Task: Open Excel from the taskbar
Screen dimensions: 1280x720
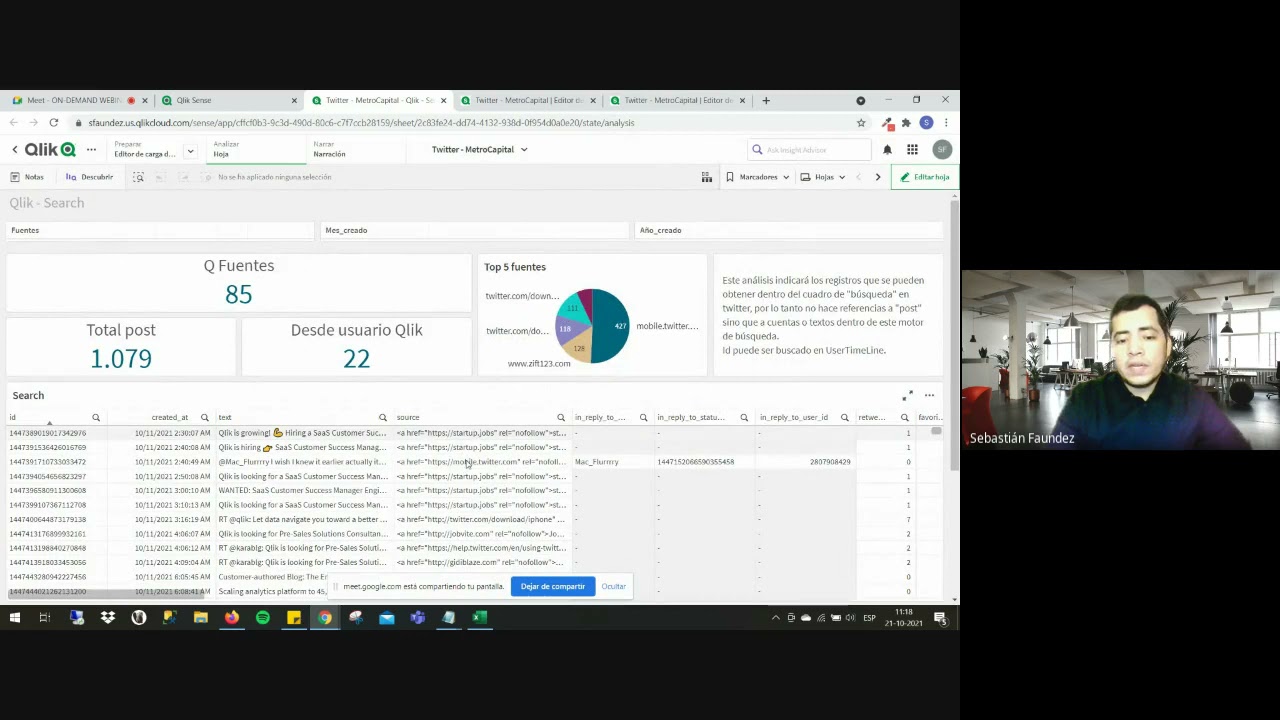Action: pos(480,618)
